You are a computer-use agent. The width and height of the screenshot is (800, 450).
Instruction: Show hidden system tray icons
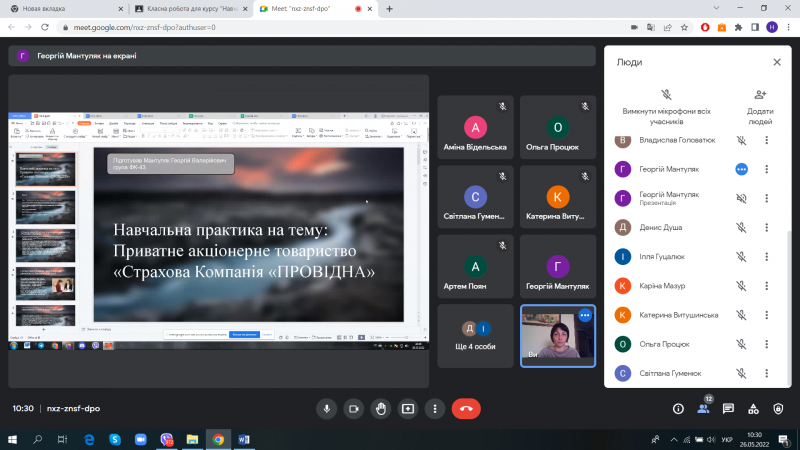pyautogui.click(x=674, y=439)
